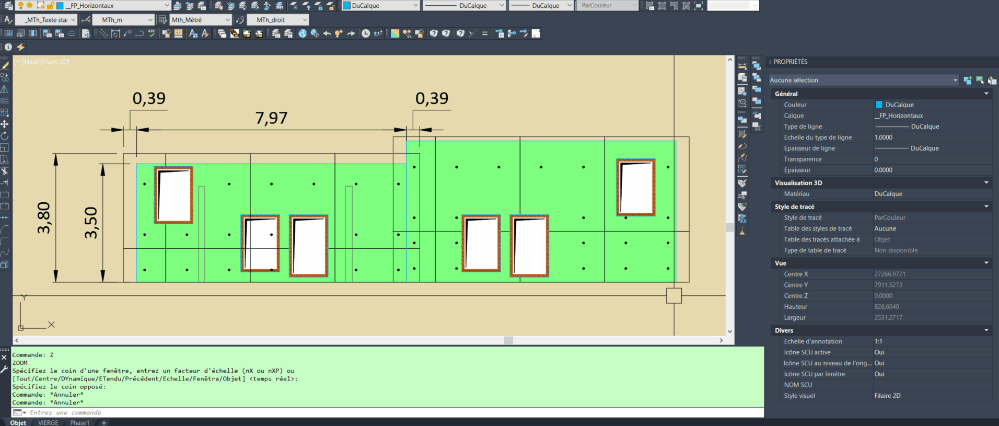Select the Rotate tool
The height and width of the screenshot is (426, 999).
click(x=5, y=136)
